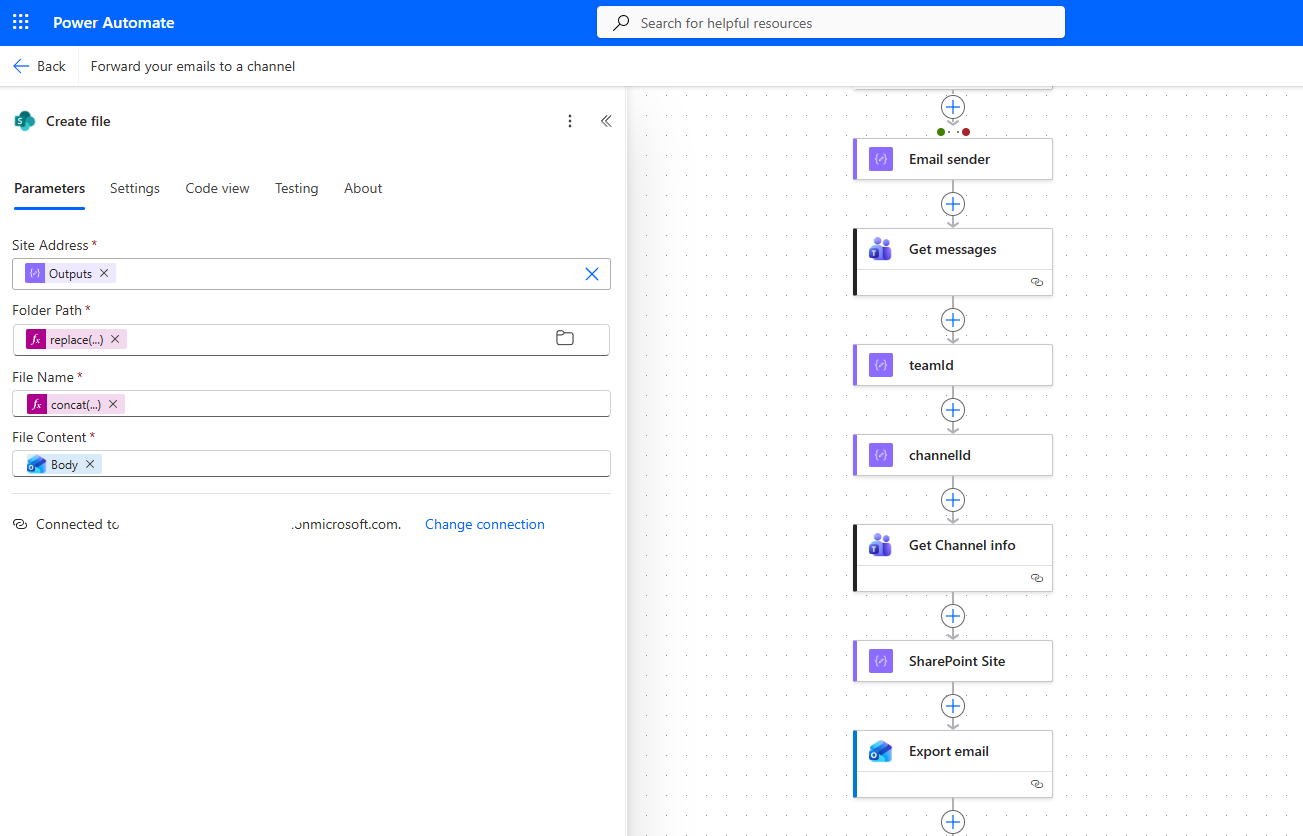Remove the replace(...) expression token
The height and width of the screenshot is (836, 1303).
[115, 339]
